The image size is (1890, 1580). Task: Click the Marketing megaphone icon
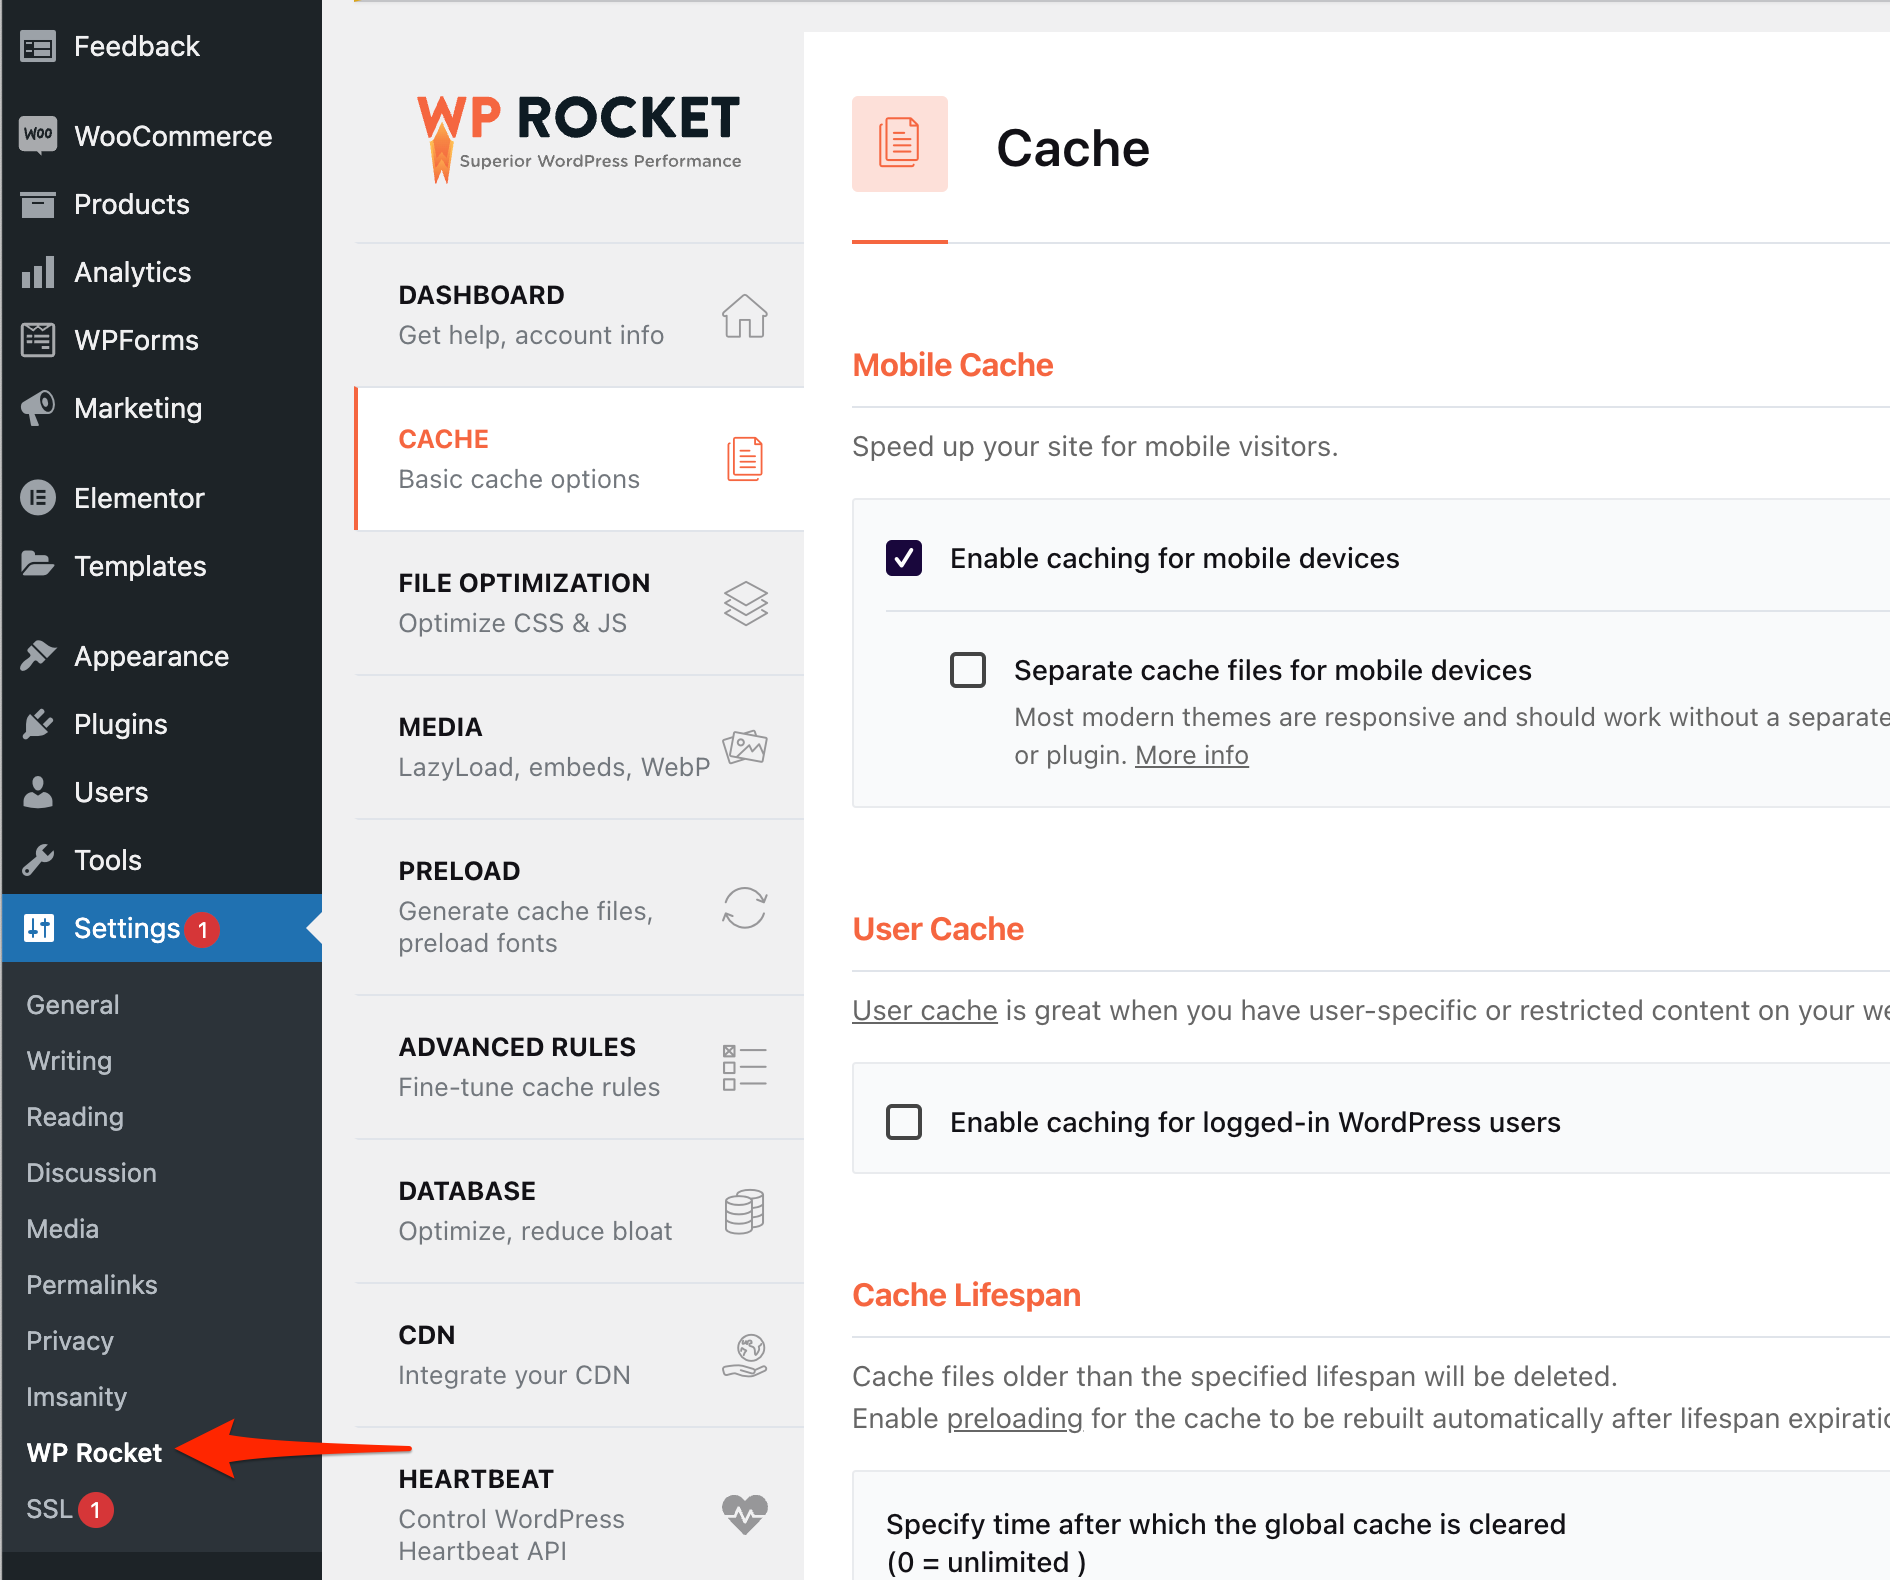tap(38, 408)
